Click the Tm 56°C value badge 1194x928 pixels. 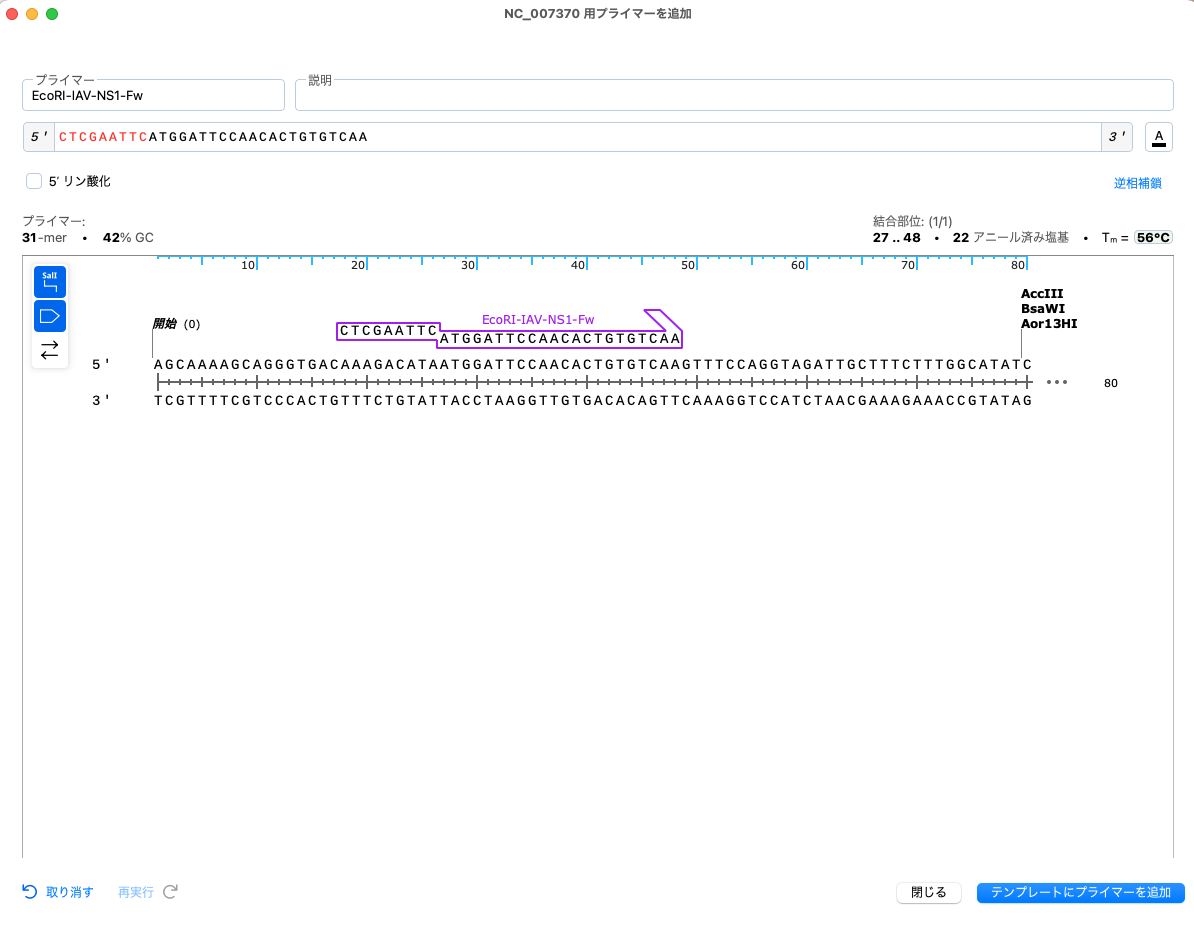pos(1152,237)
